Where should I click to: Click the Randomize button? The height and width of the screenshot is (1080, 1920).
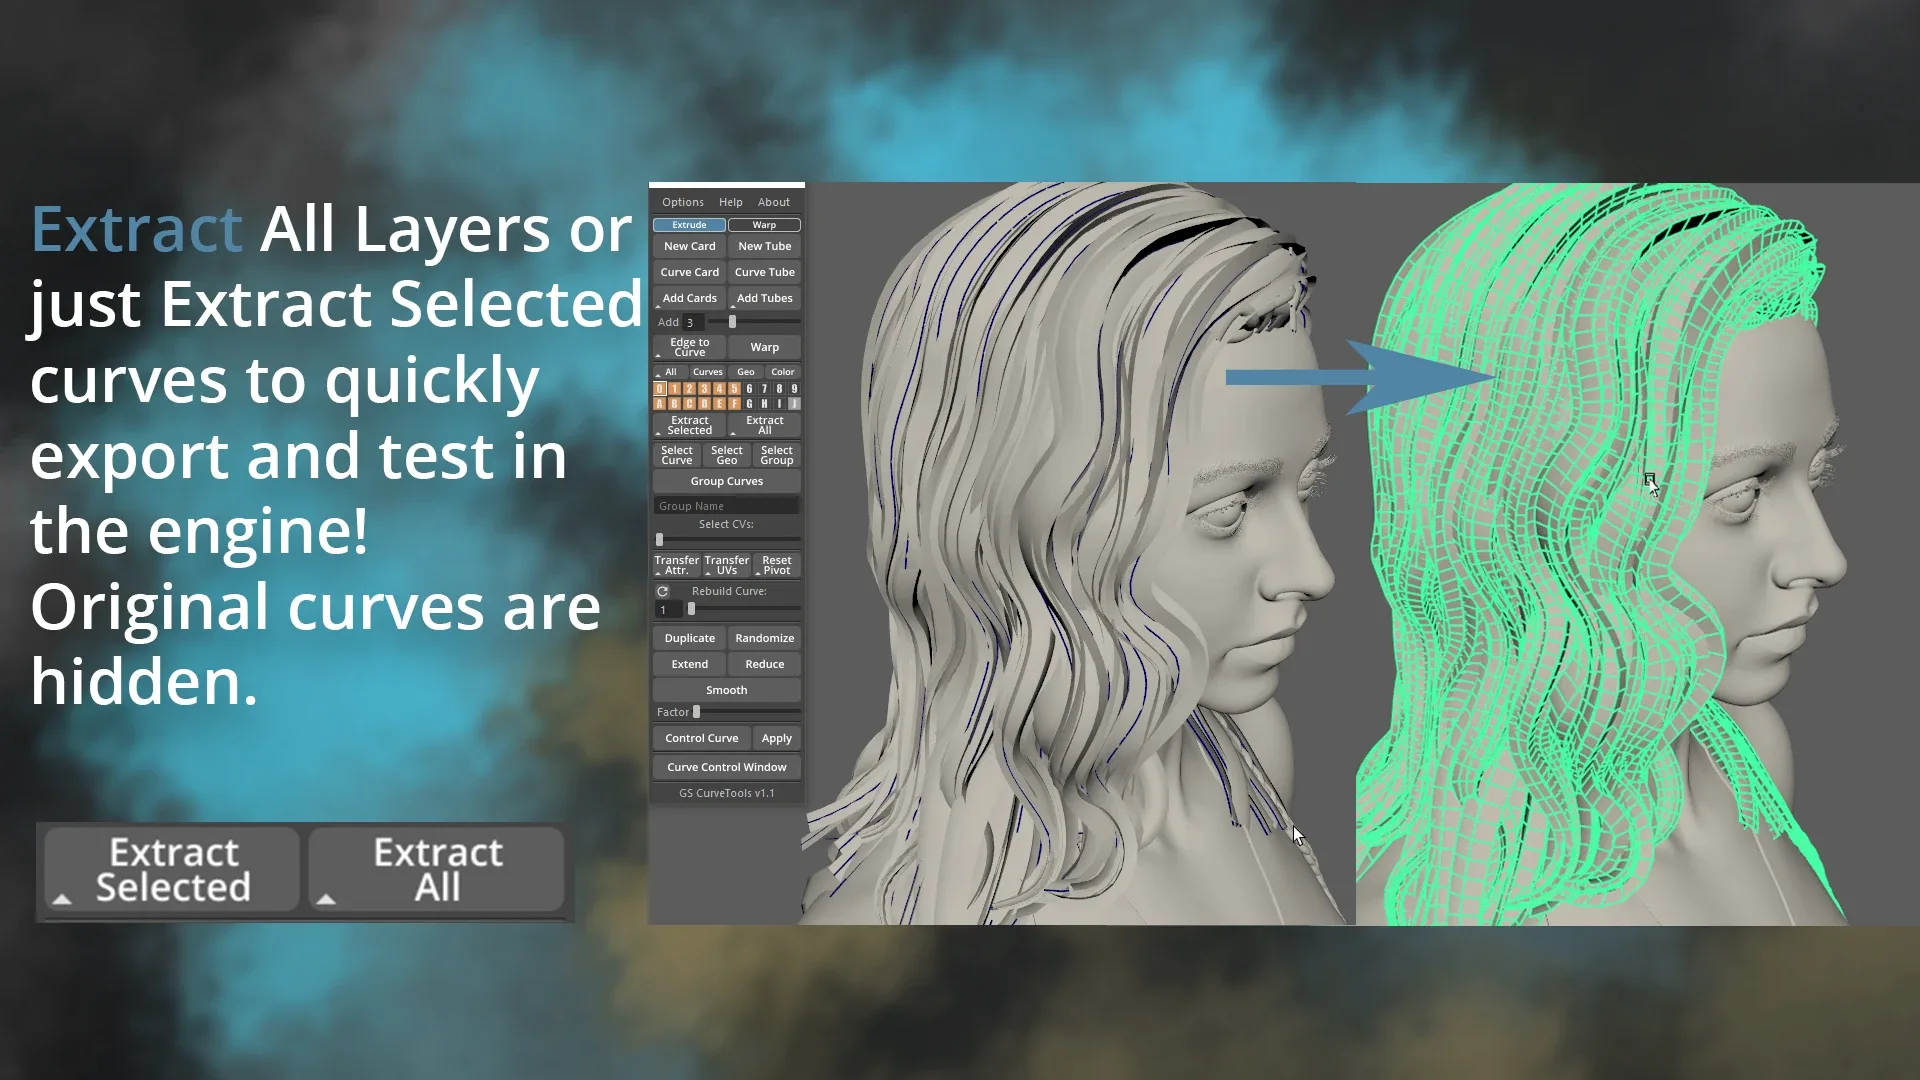[764, 637]
